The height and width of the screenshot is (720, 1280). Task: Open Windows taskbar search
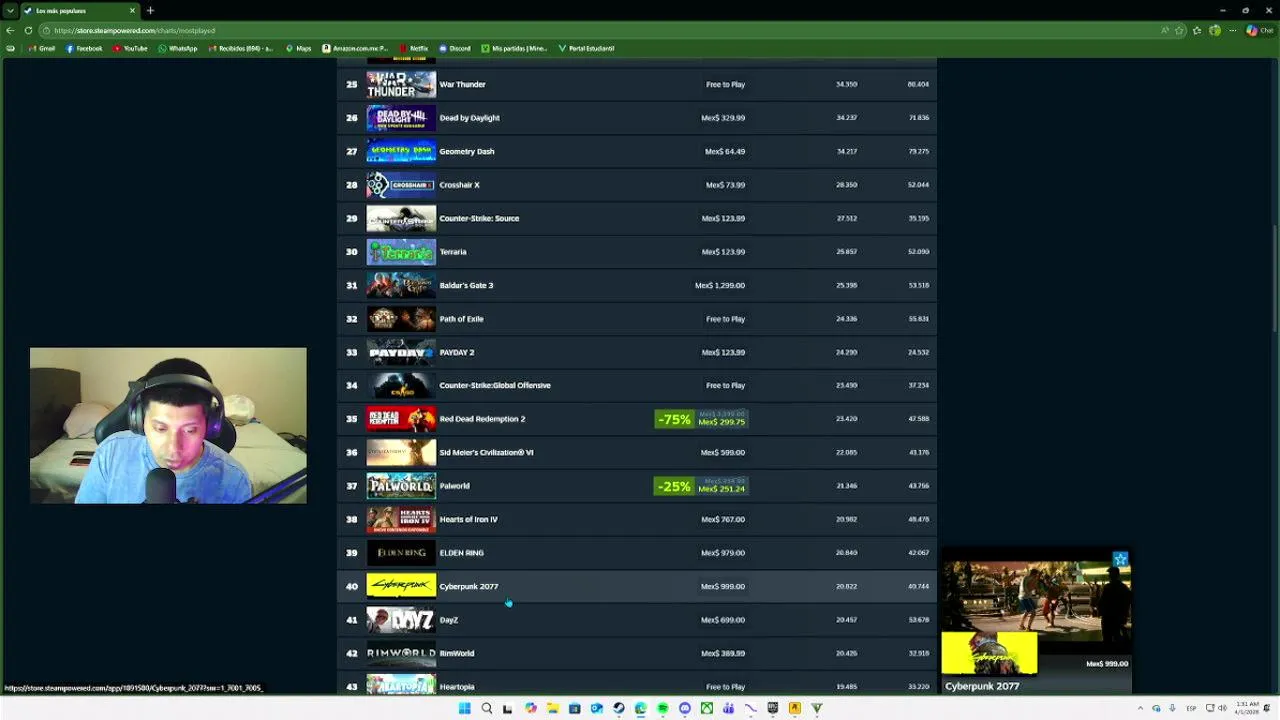(x=486, y=708)
